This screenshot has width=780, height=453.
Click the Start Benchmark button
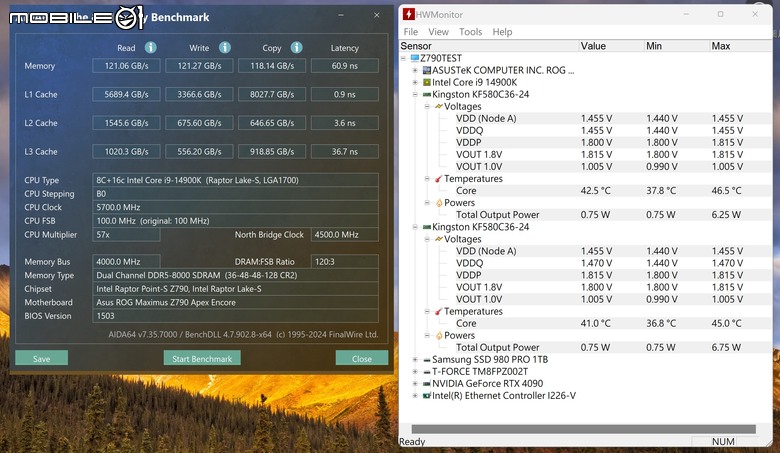pos(202,358)
